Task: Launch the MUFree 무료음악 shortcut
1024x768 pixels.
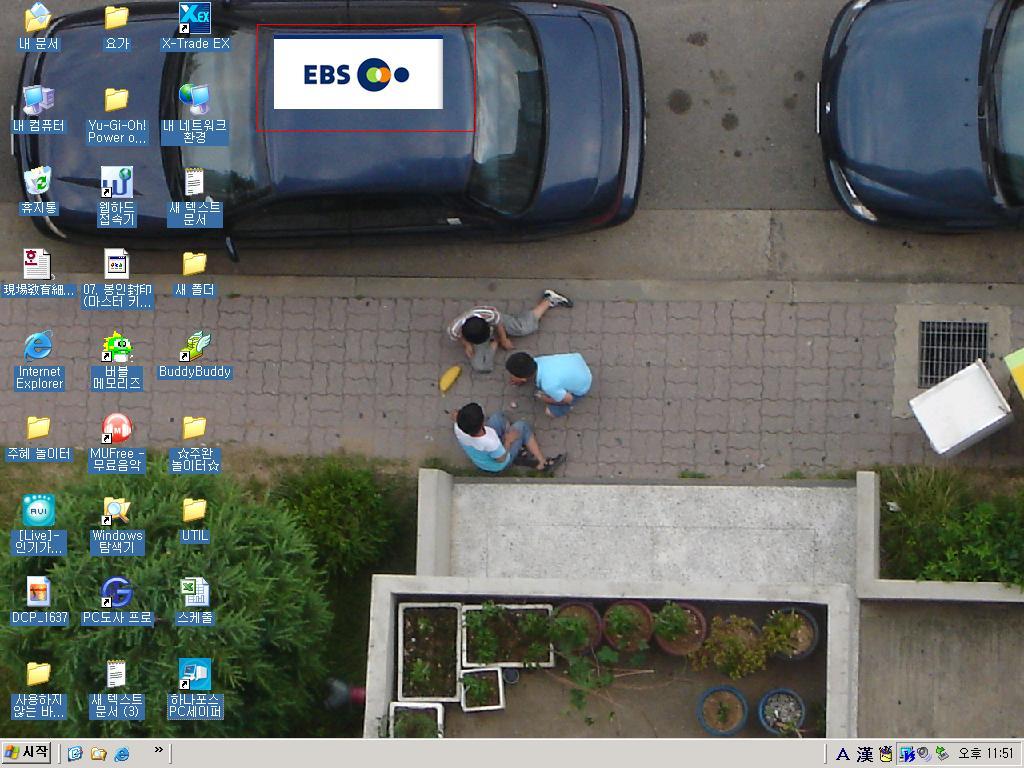Action: tap(117, 443)
